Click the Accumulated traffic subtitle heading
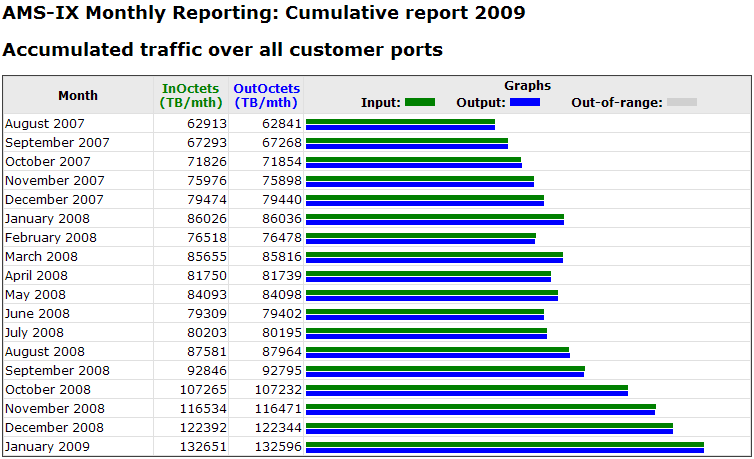The image size is (754, 459). click(x=223, y=50)
